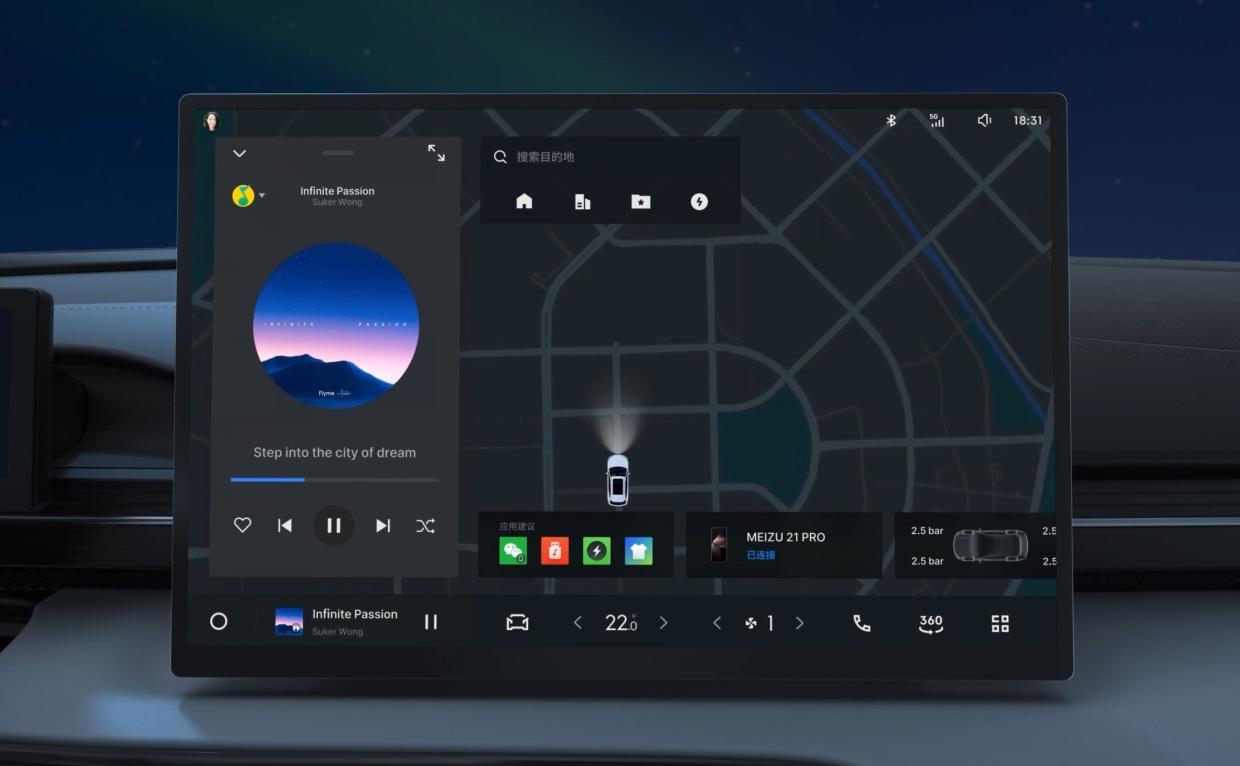Pause playback in the bottom mini player
This screenshot has width=1240, height=766.
431,622
